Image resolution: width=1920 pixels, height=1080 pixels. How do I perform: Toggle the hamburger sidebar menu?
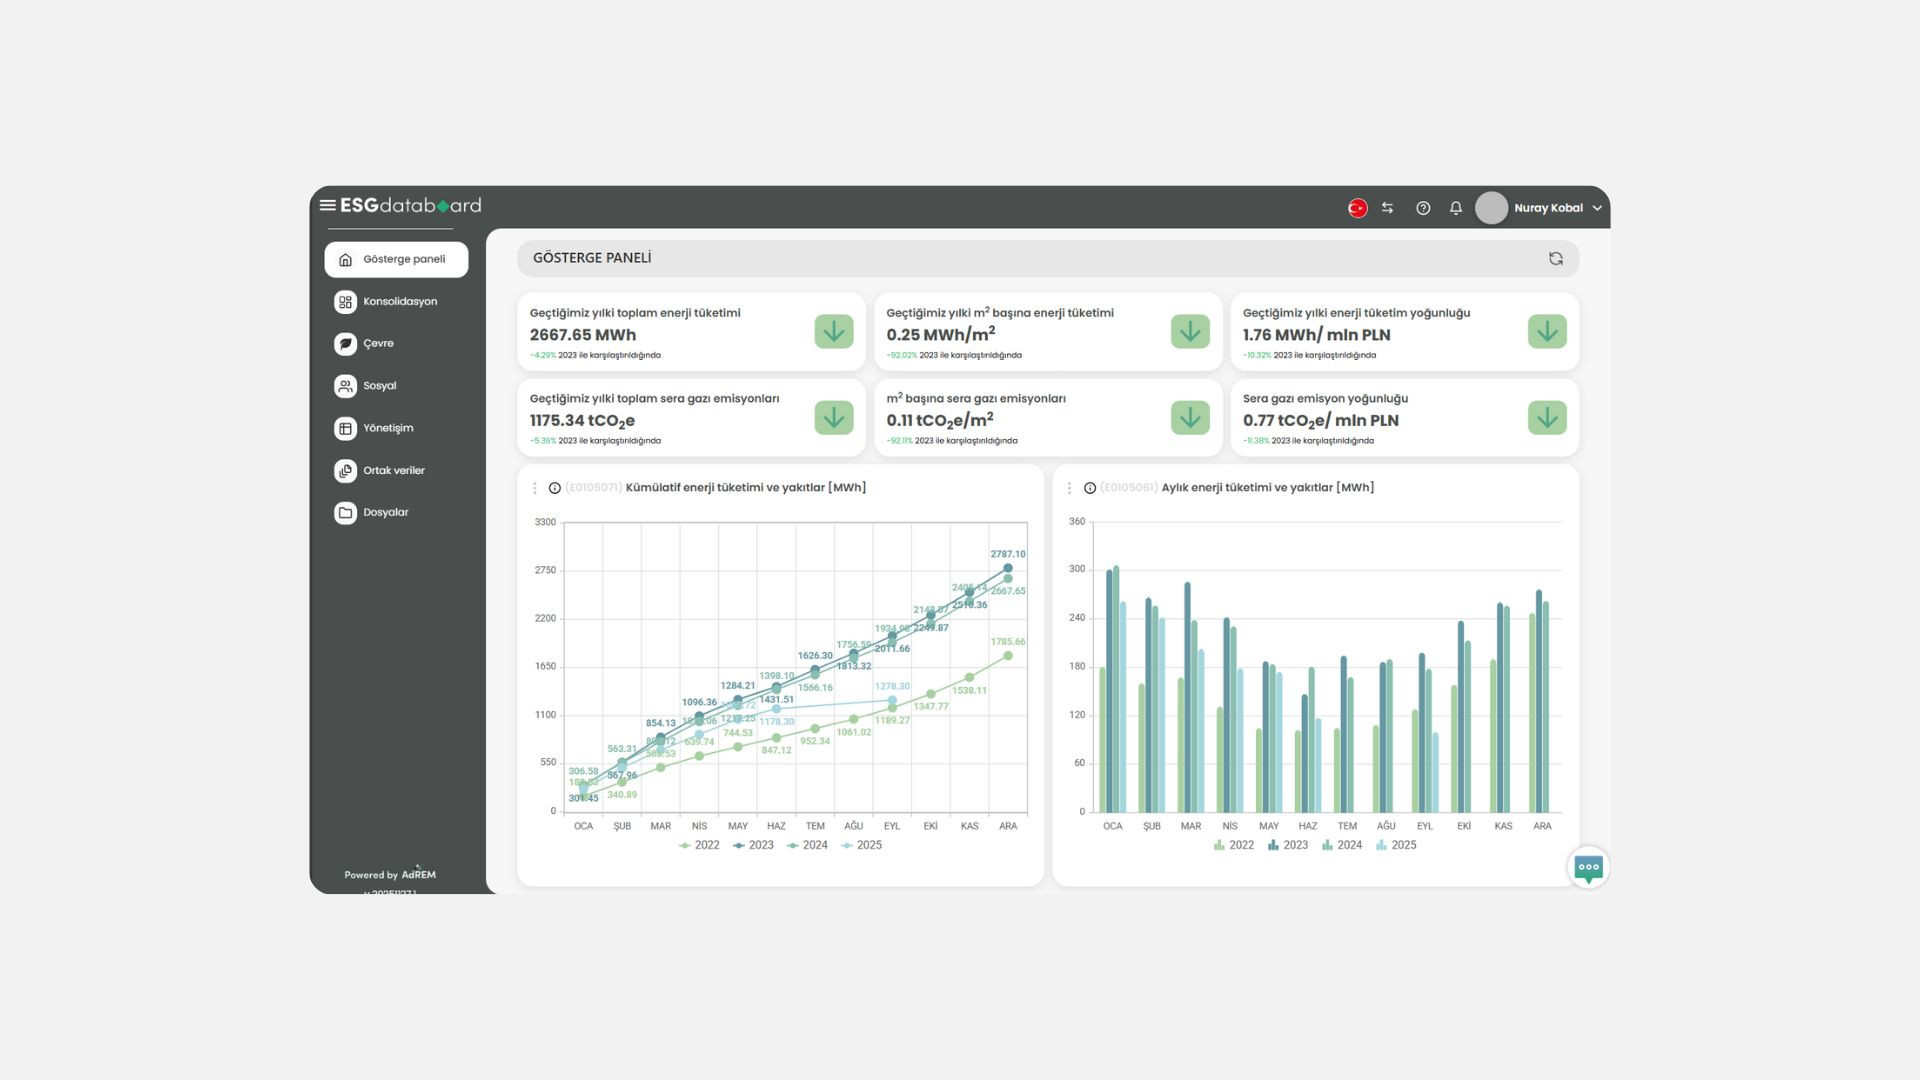coord(327,205)
